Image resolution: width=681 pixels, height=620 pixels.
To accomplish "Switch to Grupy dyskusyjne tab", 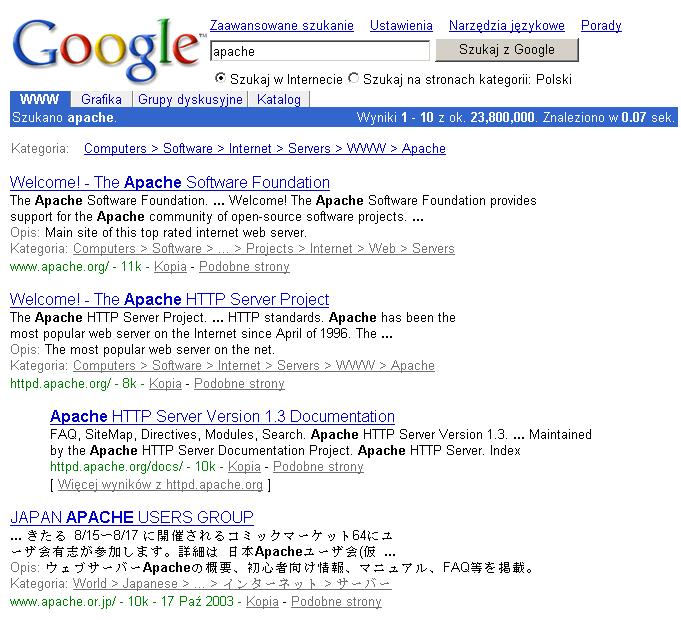I will coord(190,99).
